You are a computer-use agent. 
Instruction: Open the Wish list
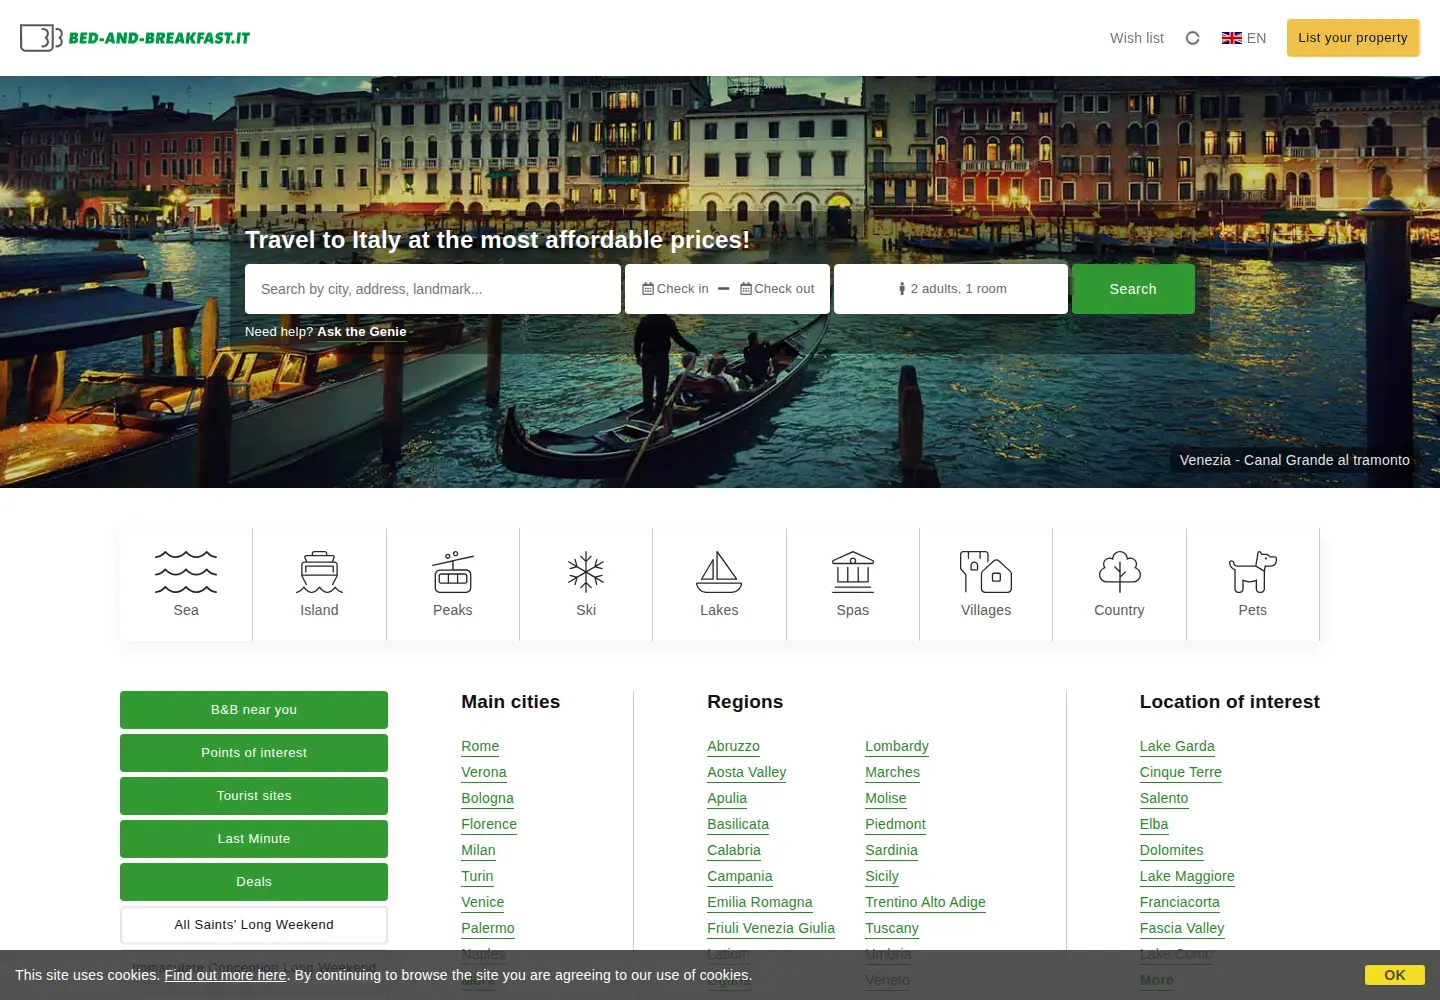coord(1137,38)
